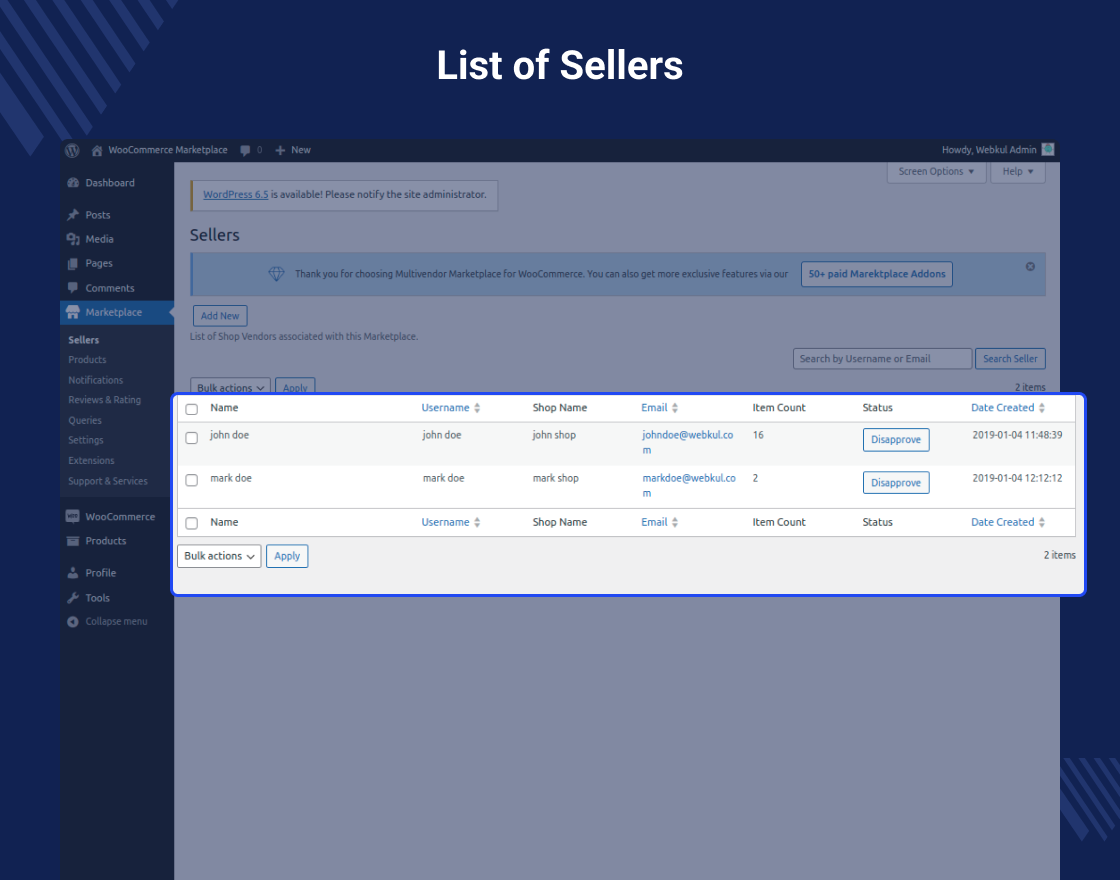Open Media library via camera icon
This screenshot has height=880, width=1120.
pyautogui.click(x=75, y=239)
